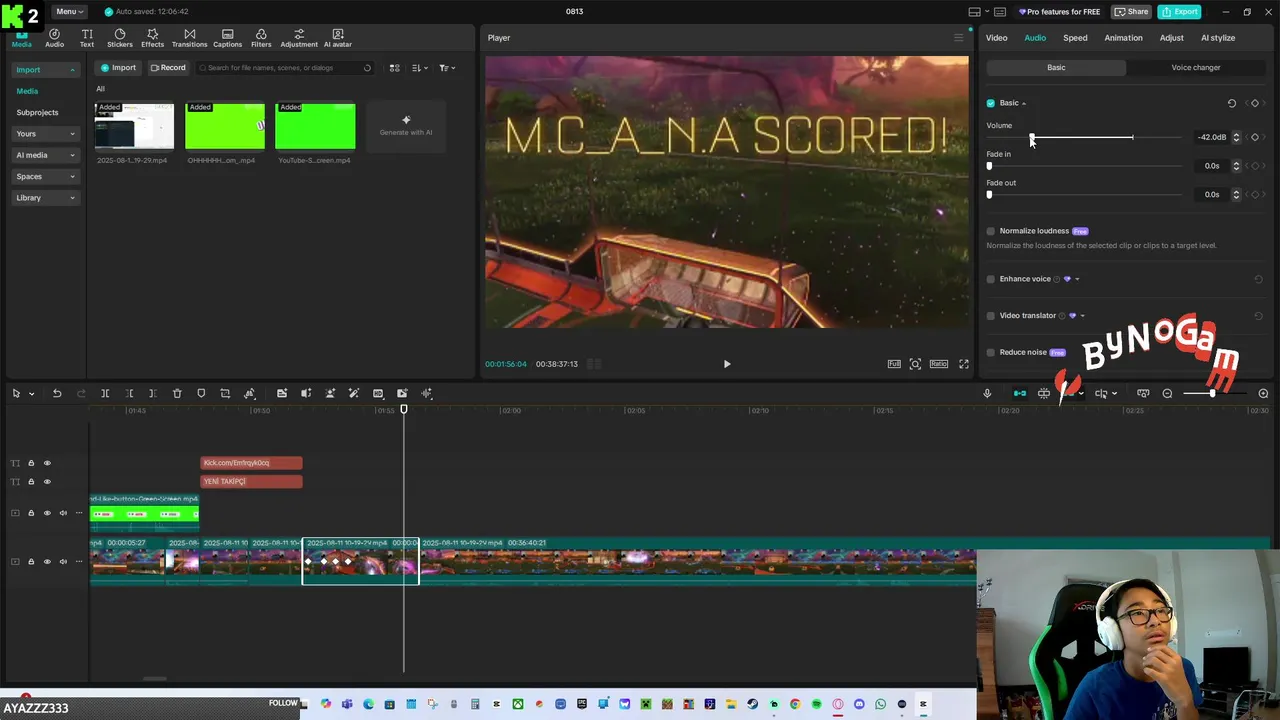The height and width of the screenshot is (720, 1280).
Task: Open the Captions panel
Action: tap(227, 38)
